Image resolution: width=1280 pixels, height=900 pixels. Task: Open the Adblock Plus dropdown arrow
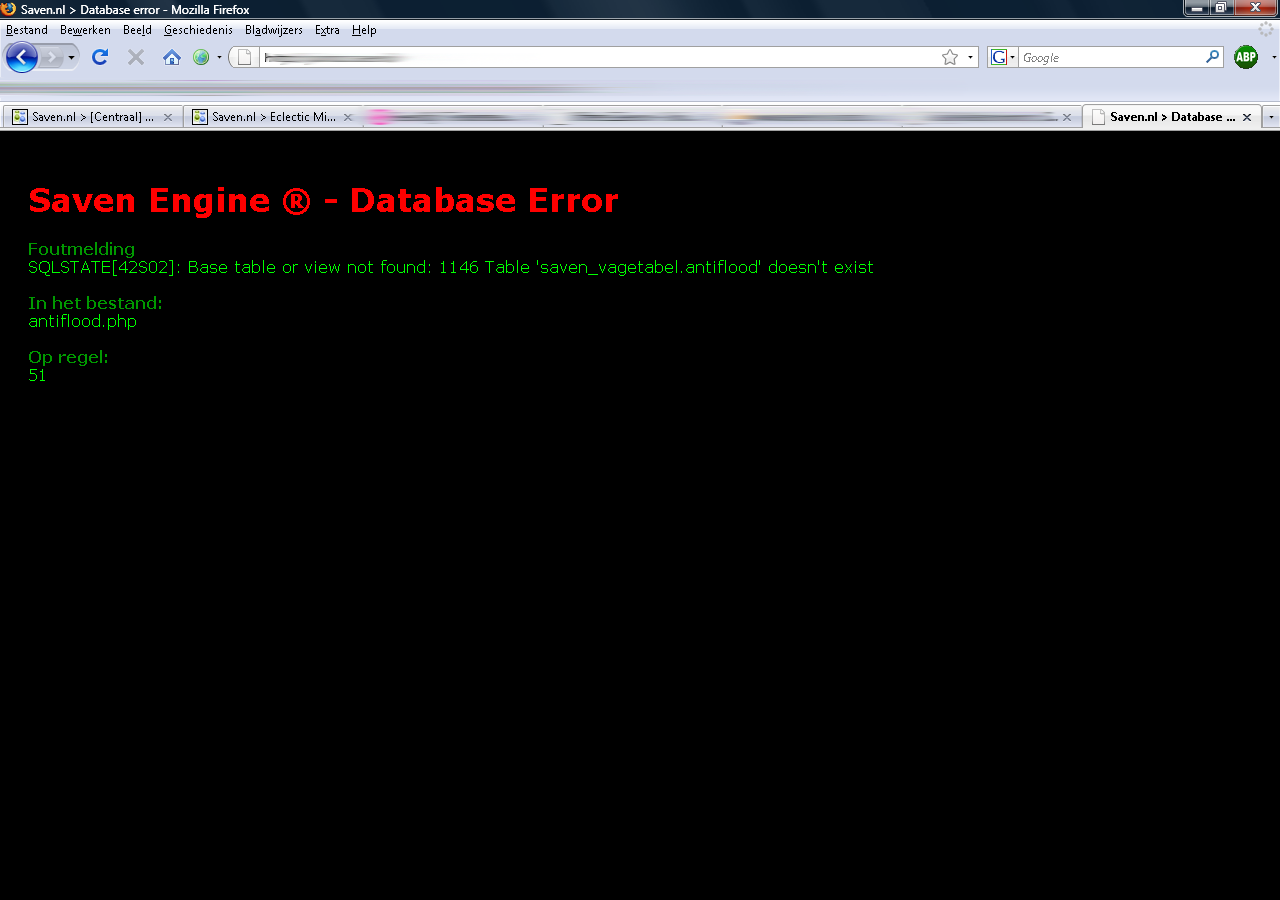(1273, 57)
